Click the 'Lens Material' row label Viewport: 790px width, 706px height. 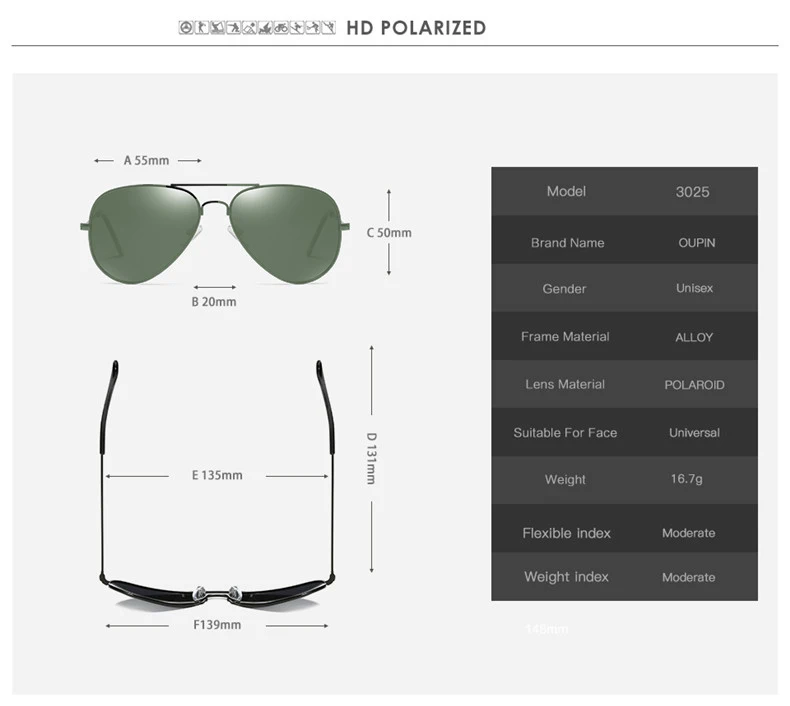pyautogui.click(x=565, y=384)
